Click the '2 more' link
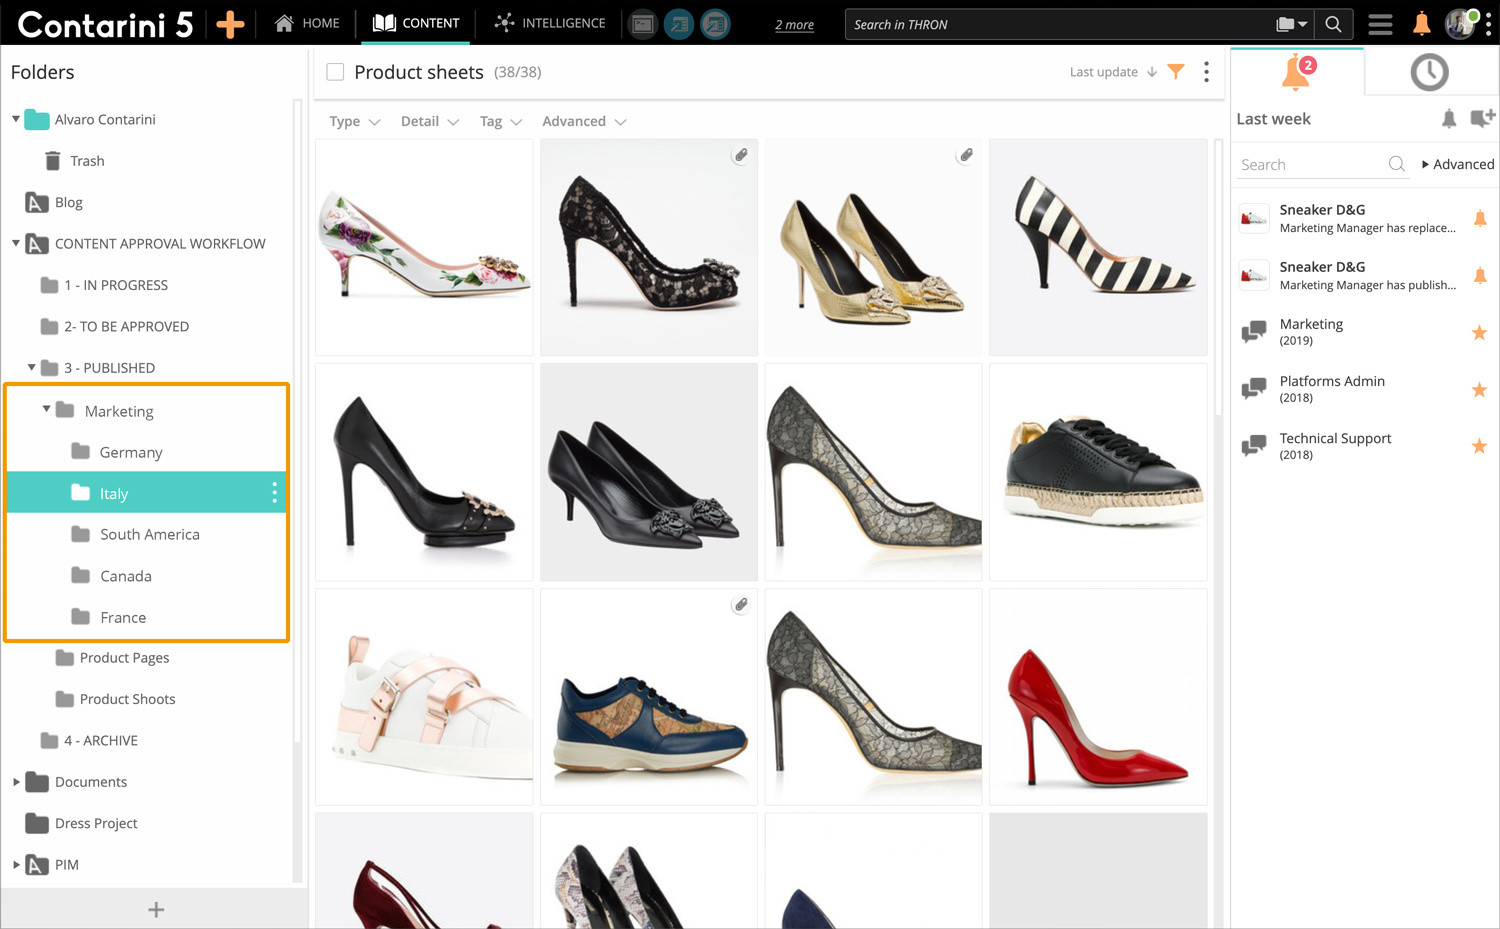The width and height of the screenshot is (1500, 929). pos(794,25)
